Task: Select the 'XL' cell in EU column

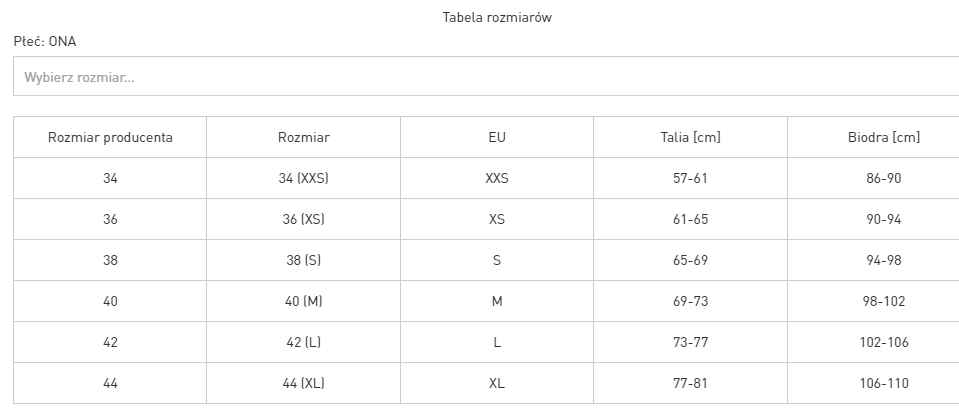Action: pyautogui.click(x=497, y=383)
